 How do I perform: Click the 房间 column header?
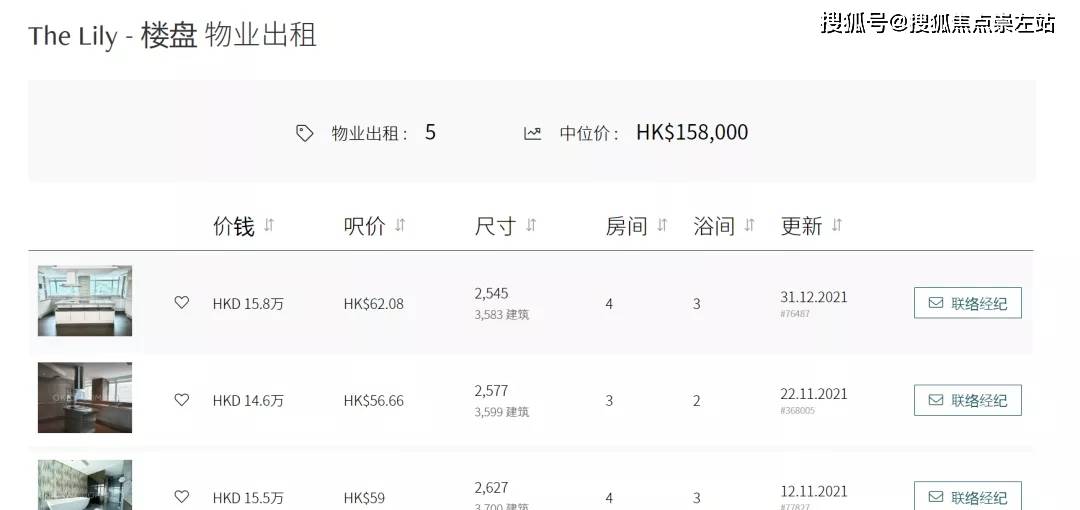click(627, 226)
